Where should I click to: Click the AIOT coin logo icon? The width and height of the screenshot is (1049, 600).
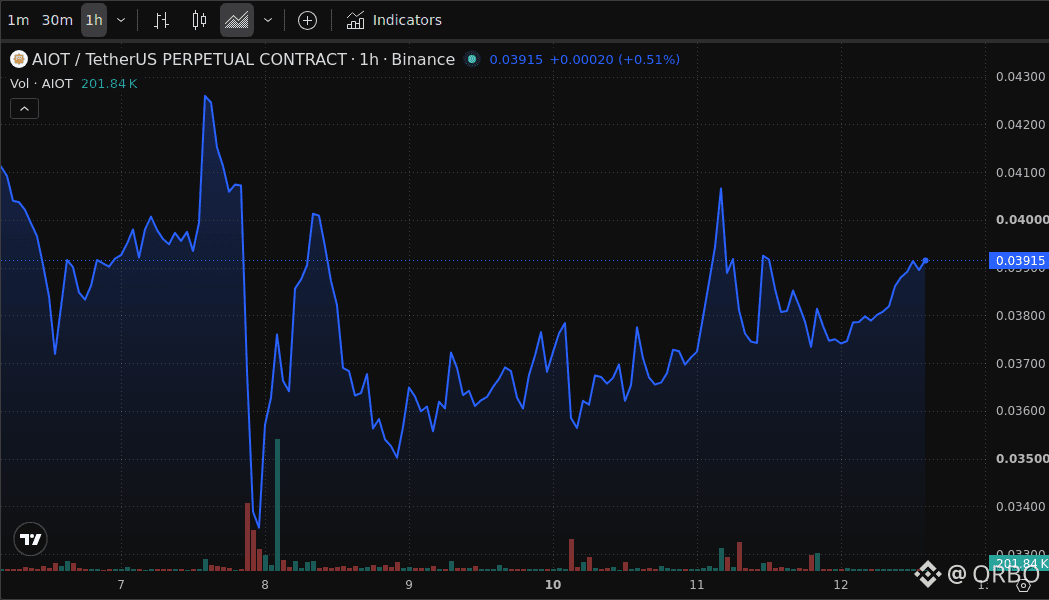click(x=19, y=60)
